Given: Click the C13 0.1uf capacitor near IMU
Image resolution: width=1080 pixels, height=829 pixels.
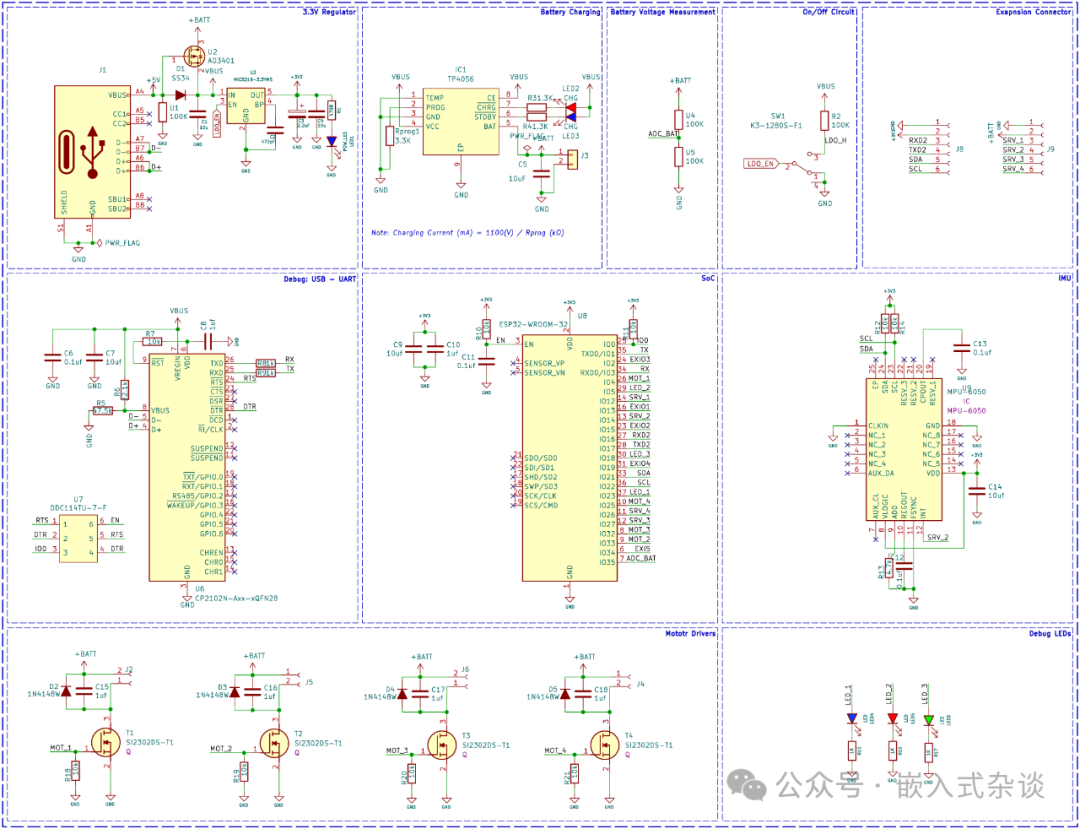Looking at the screenshot, I should (x=960, y=348).
